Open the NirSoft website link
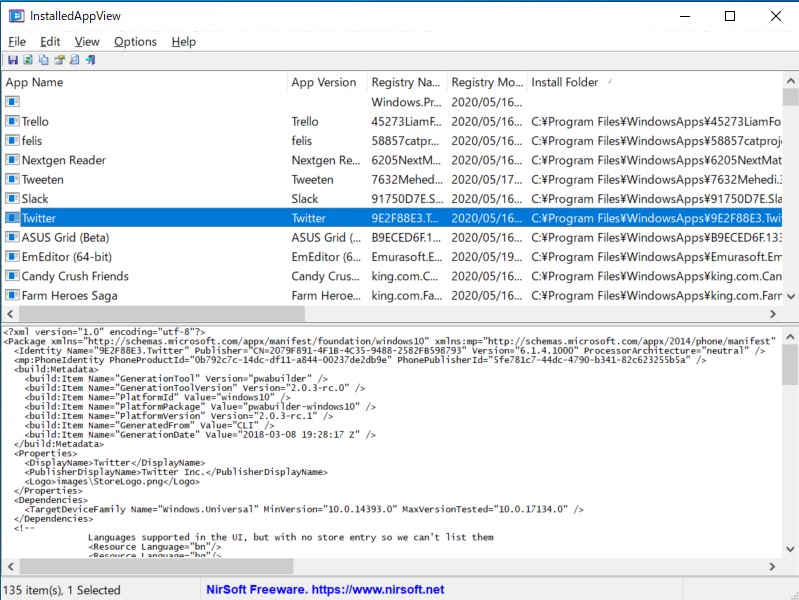The image size is (799, 600). coord(325,590)
